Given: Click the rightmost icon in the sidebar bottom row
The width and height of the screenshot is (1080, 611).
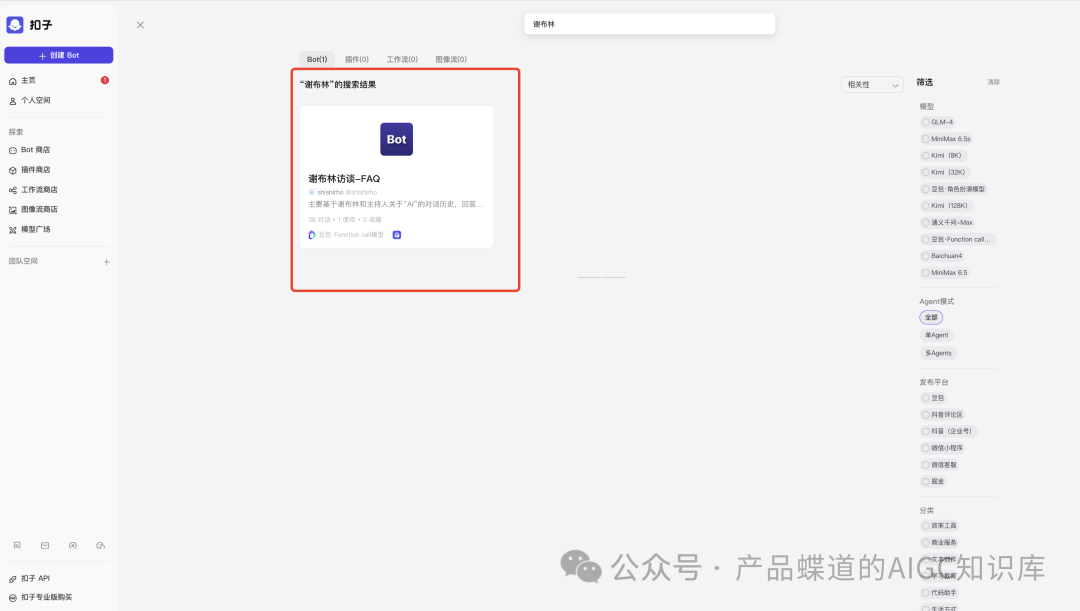Looking at the screenshot, I should point(101,546).
